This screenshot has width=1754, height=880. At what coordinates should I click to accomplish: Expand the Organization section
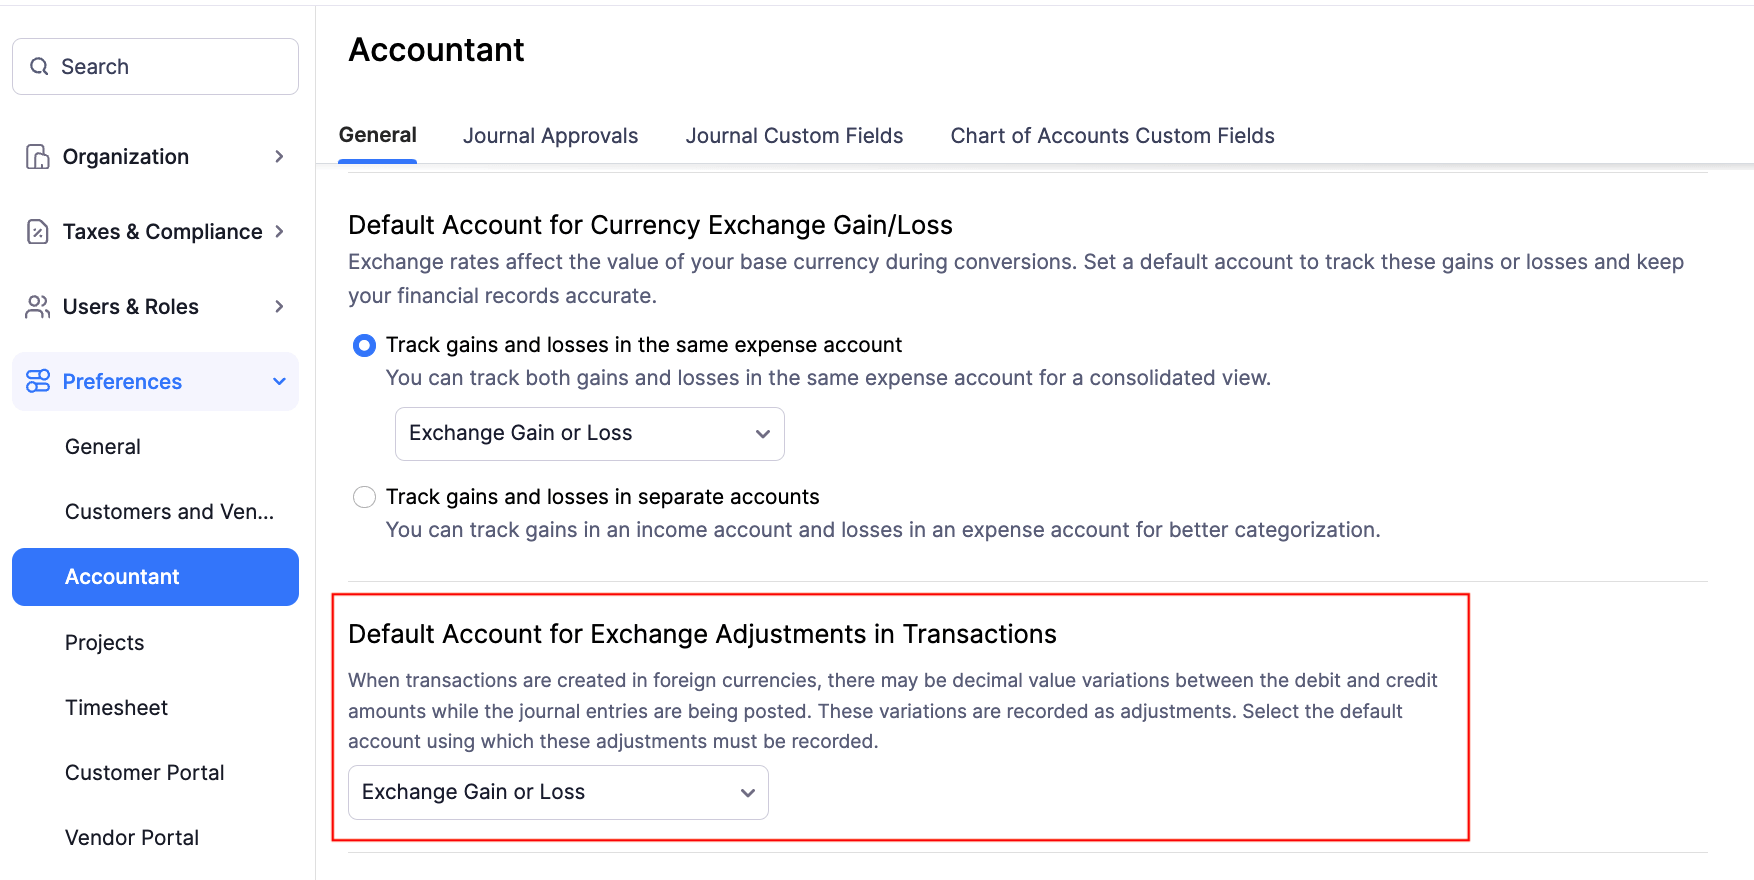tap(280, 156)
